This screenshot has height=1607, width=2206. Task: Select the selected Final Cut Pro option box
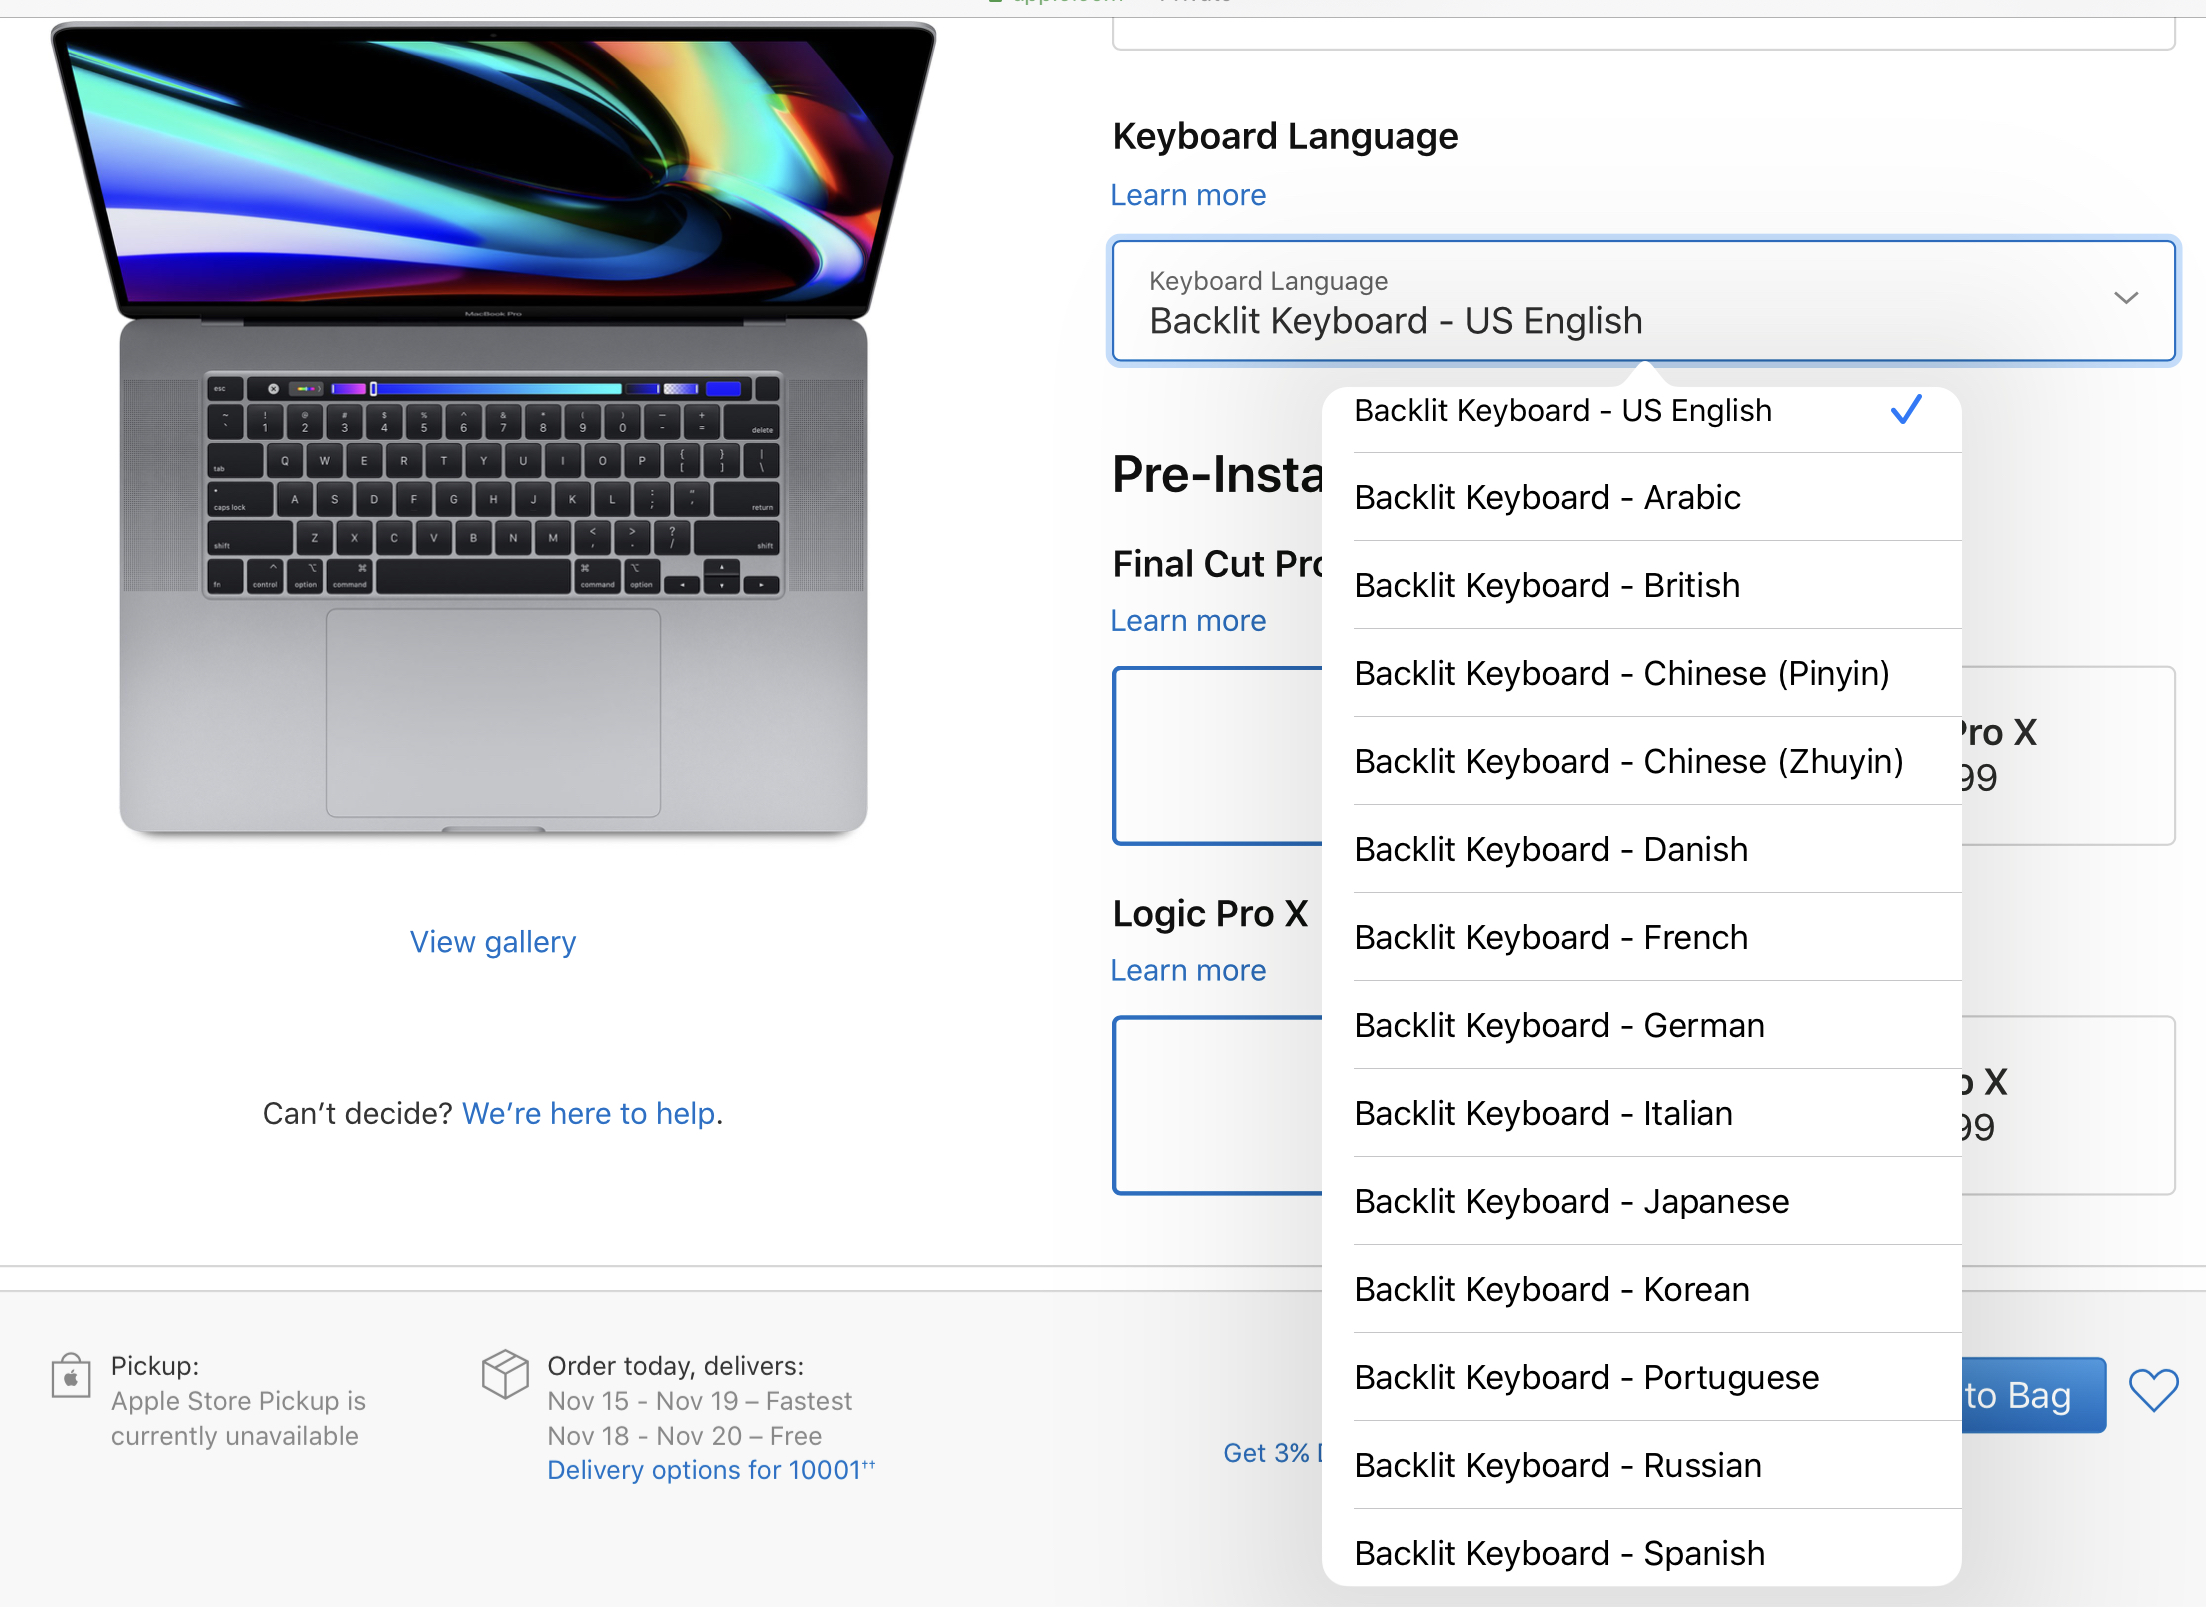(1218, 756)
